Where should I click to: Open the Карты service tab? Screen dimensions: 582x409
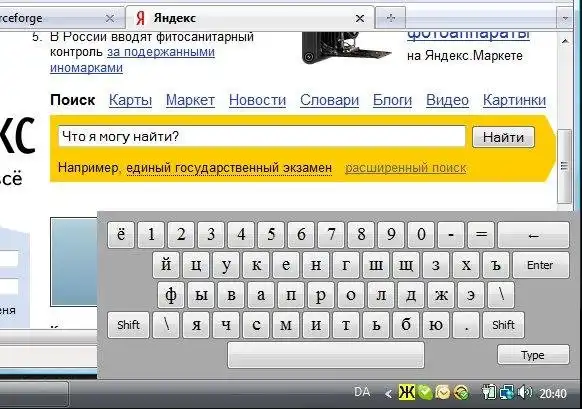(130, 100)
